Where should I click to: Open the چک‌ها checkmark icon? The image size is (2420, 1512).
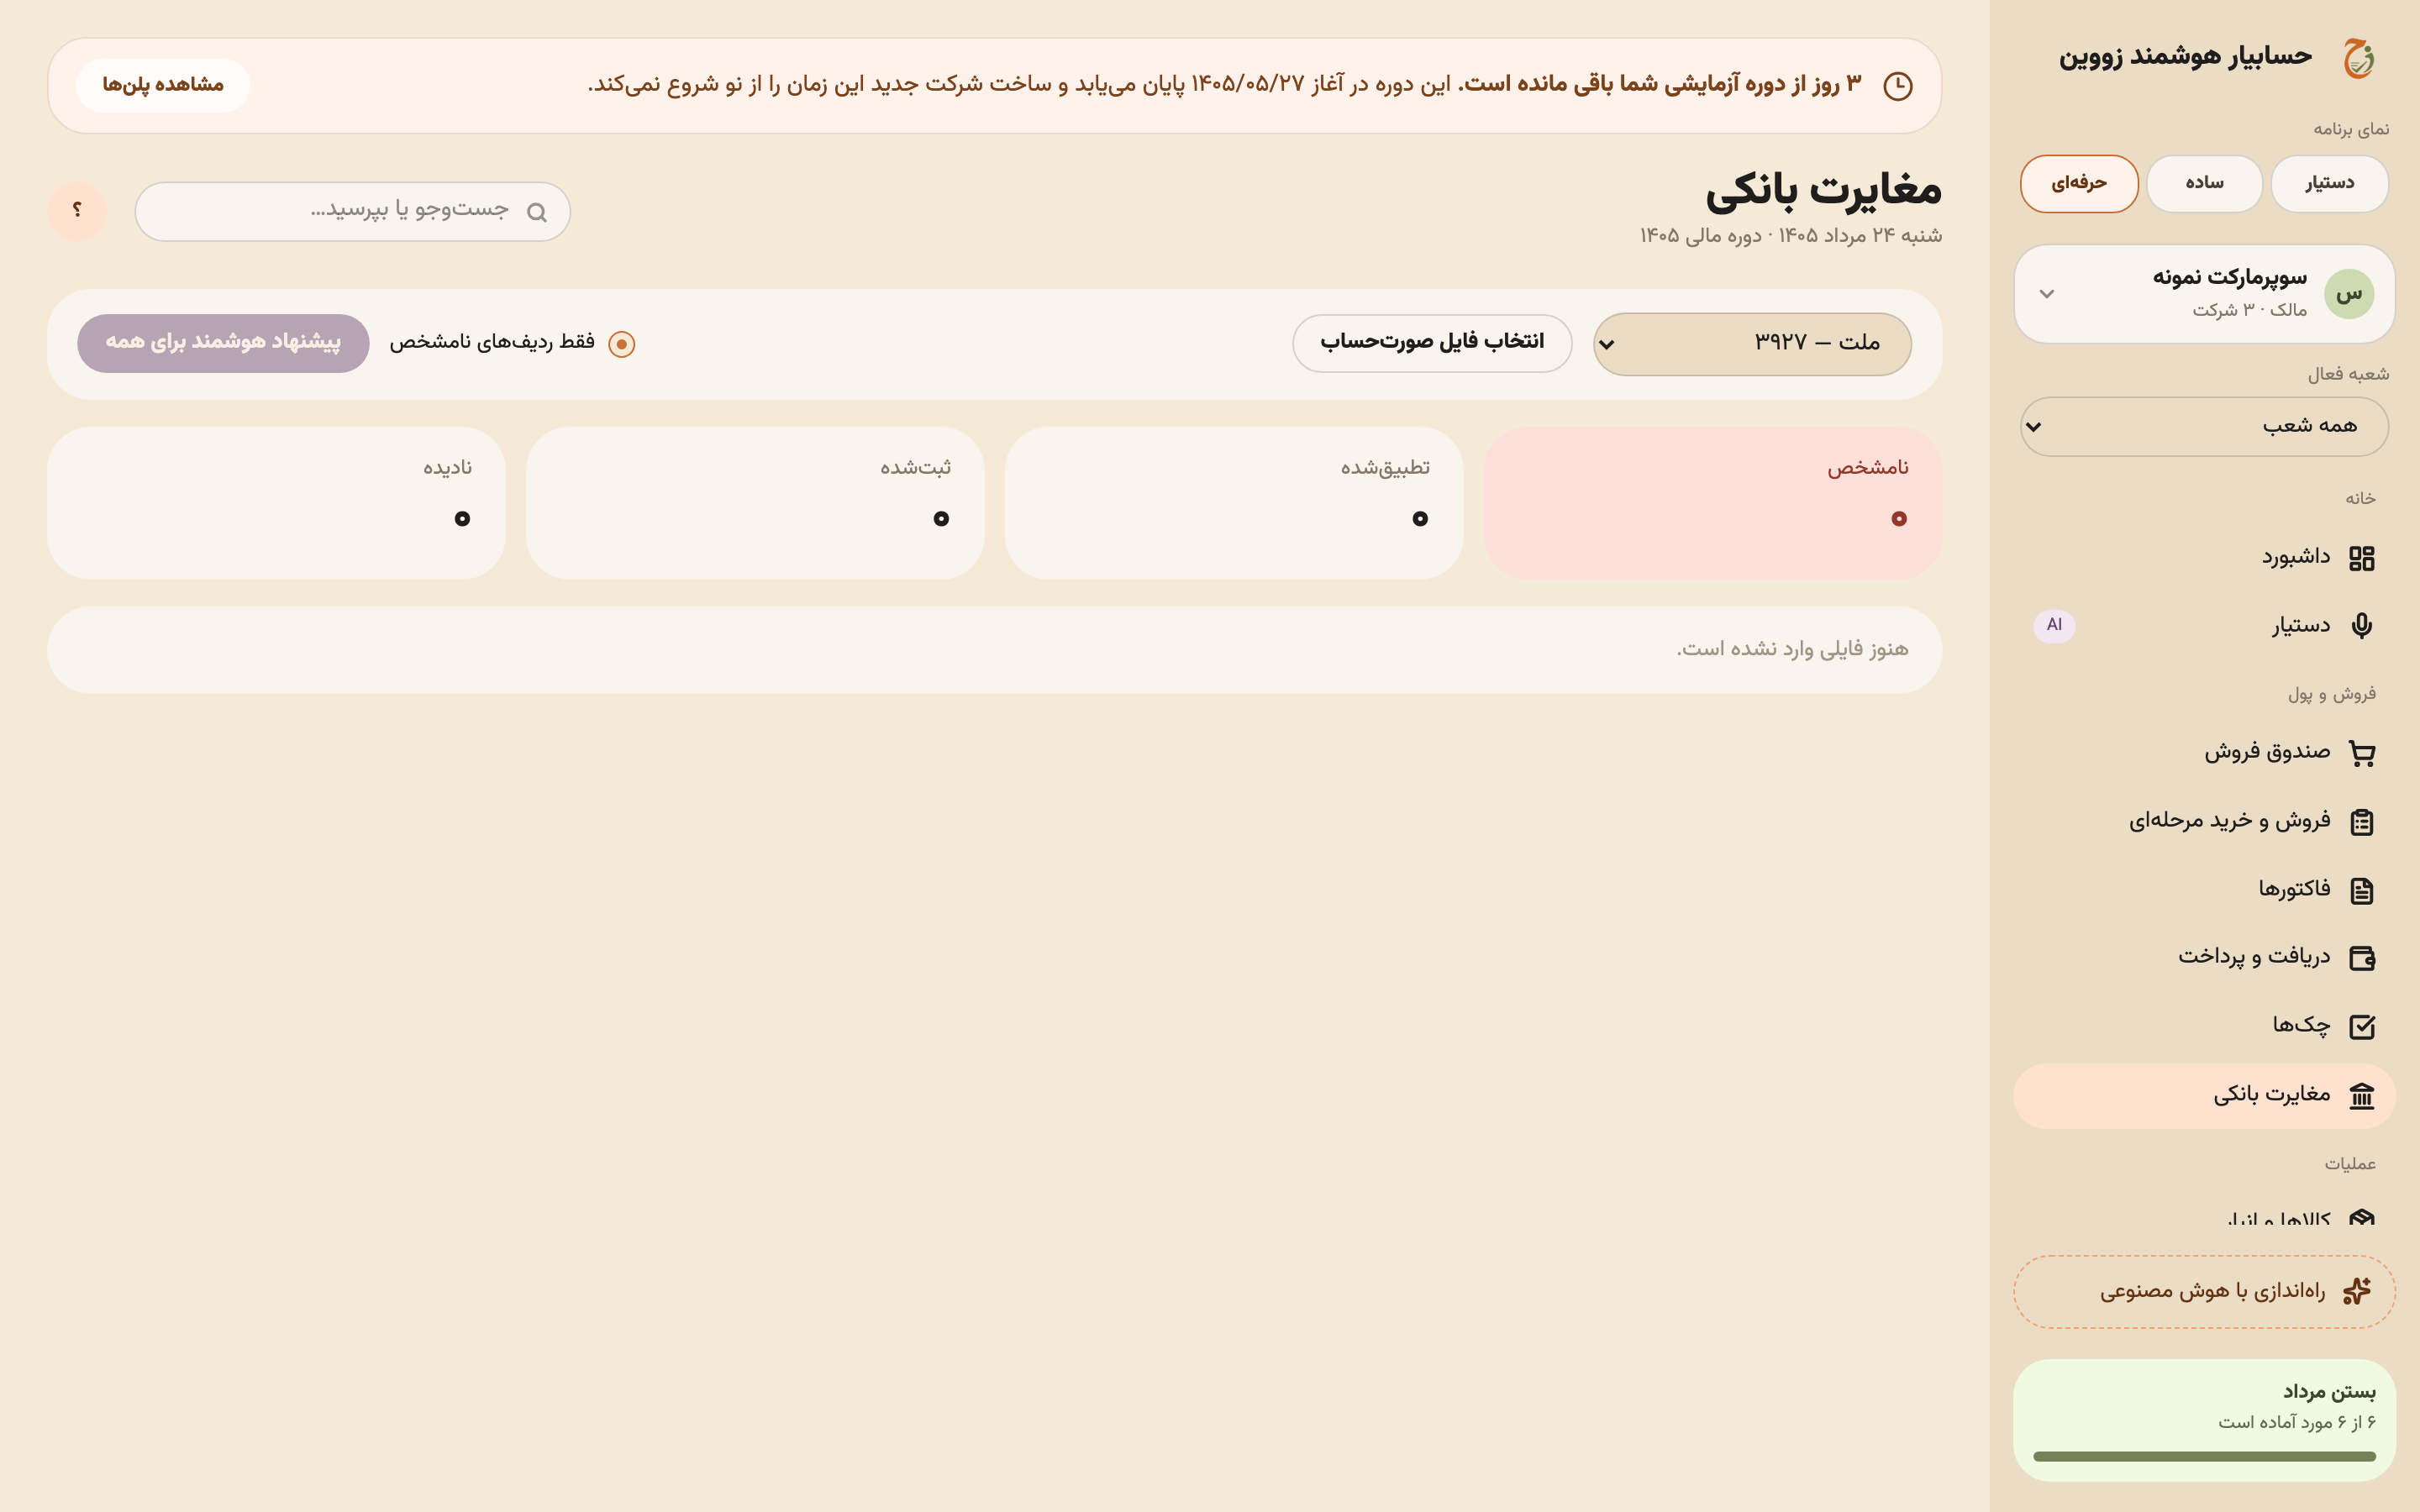[2361, 1026]
